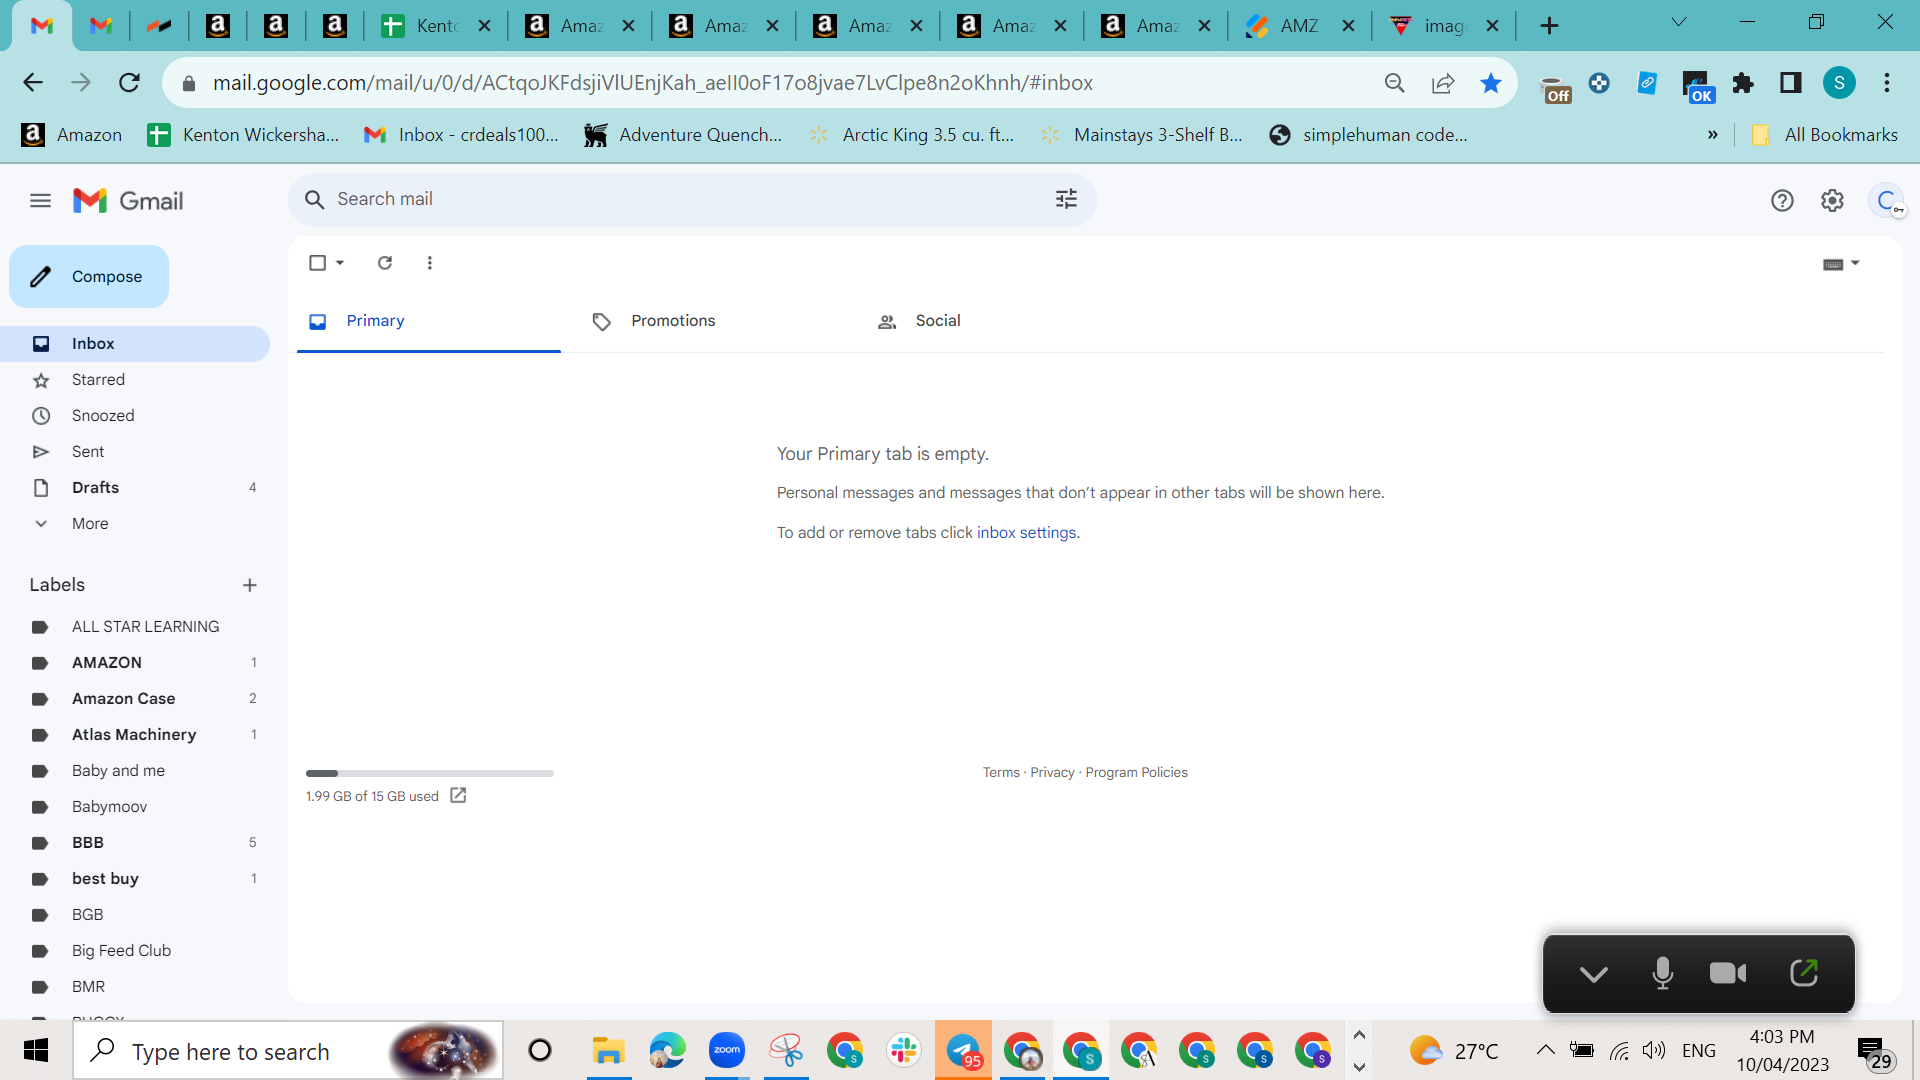This screenshot has height=1080, width=1920.
Task: Open Chrome tab search dropdown arrow
Action: pyautogui.click(x=1679, y=22)
